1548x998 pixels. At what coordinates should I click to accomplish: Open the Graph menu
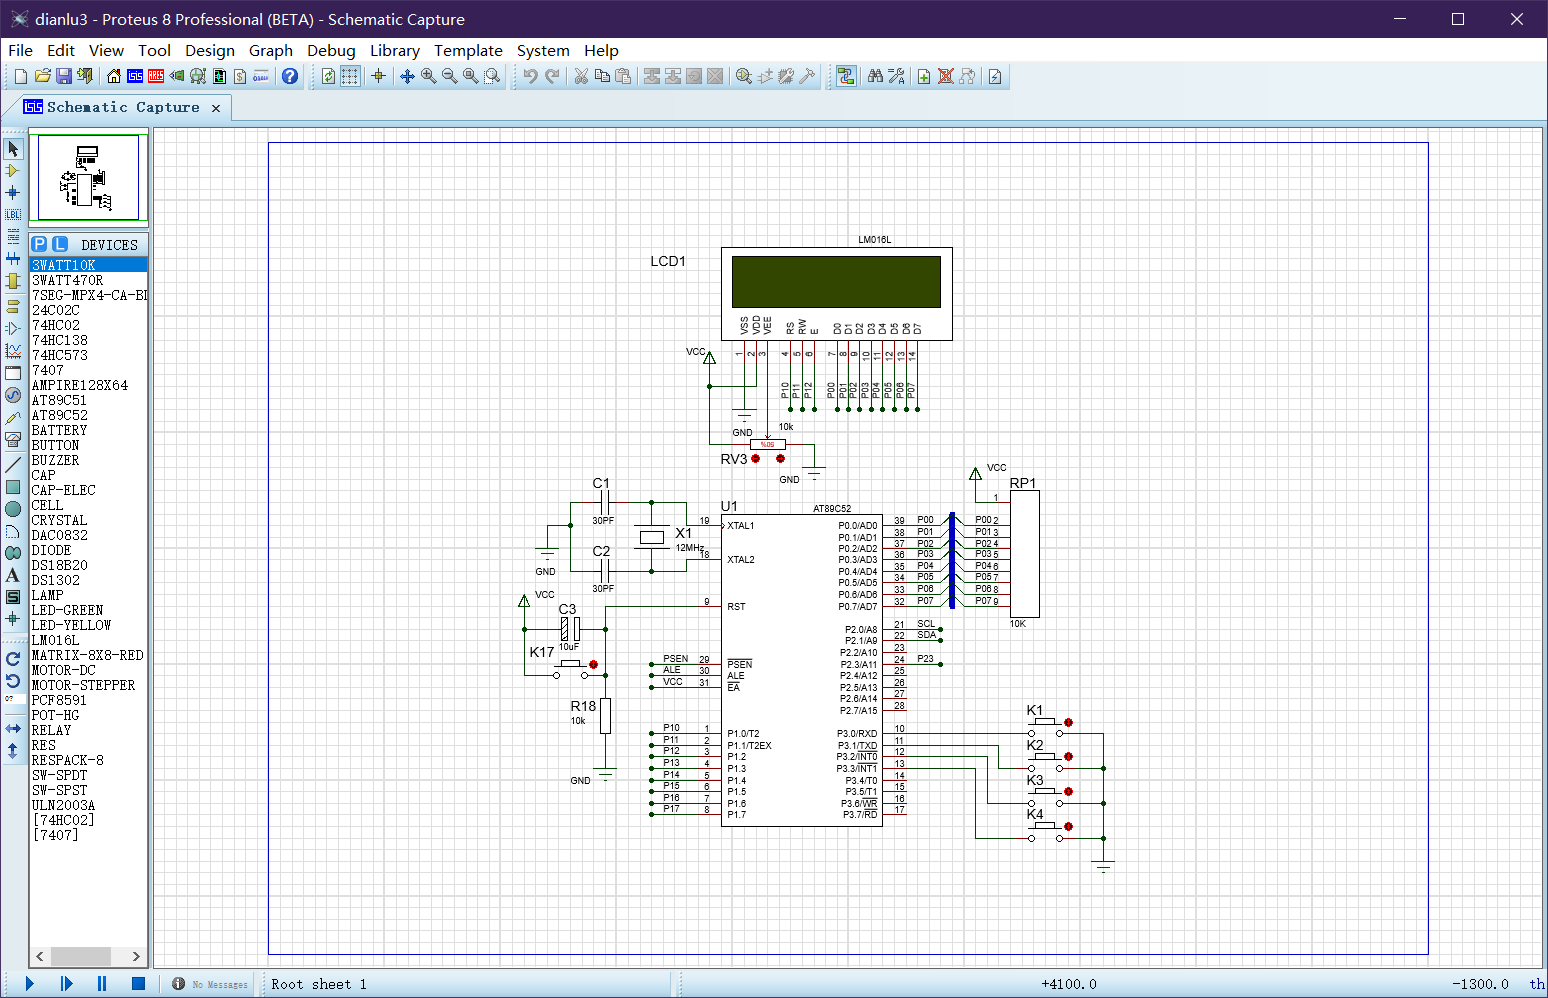click(x=271, y=50)
